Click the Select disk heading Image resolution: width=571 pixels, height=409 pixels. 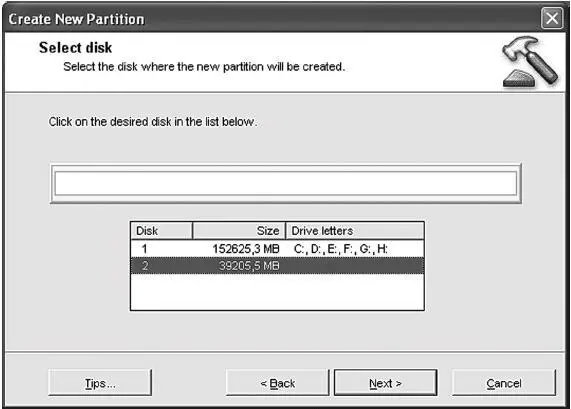pyautogui.click(x=75, y=48)
